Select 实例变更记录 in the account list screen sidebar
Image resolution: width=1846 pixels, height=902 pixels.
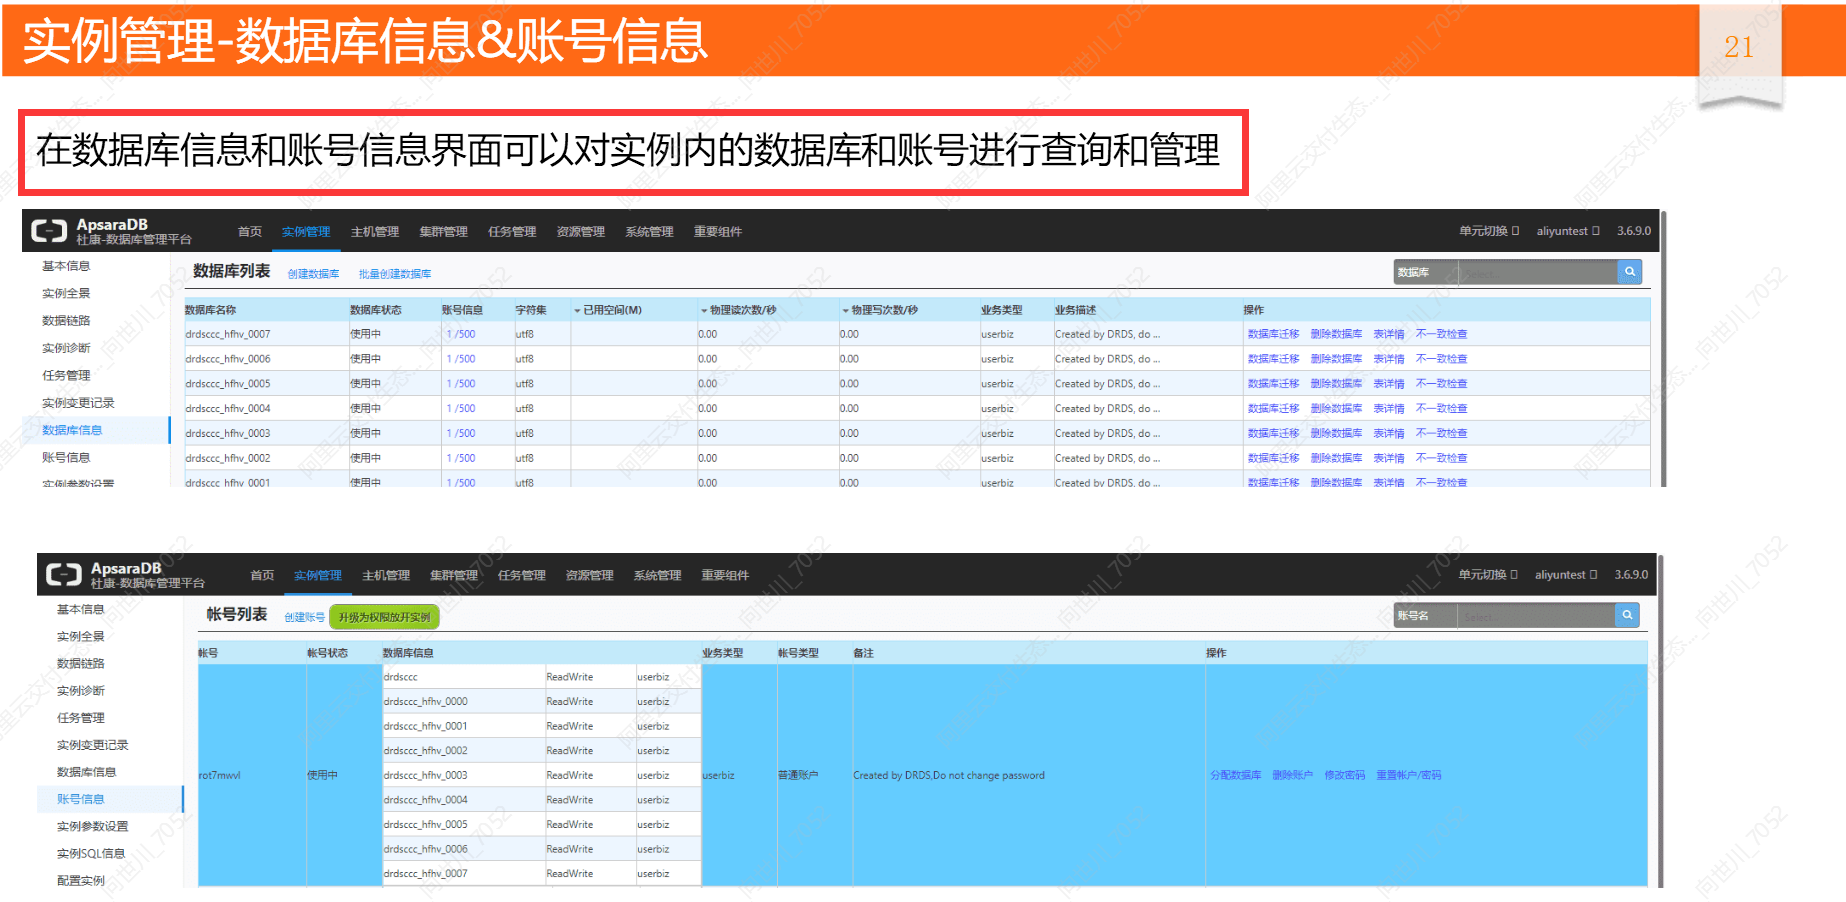[x=92, y=745]
